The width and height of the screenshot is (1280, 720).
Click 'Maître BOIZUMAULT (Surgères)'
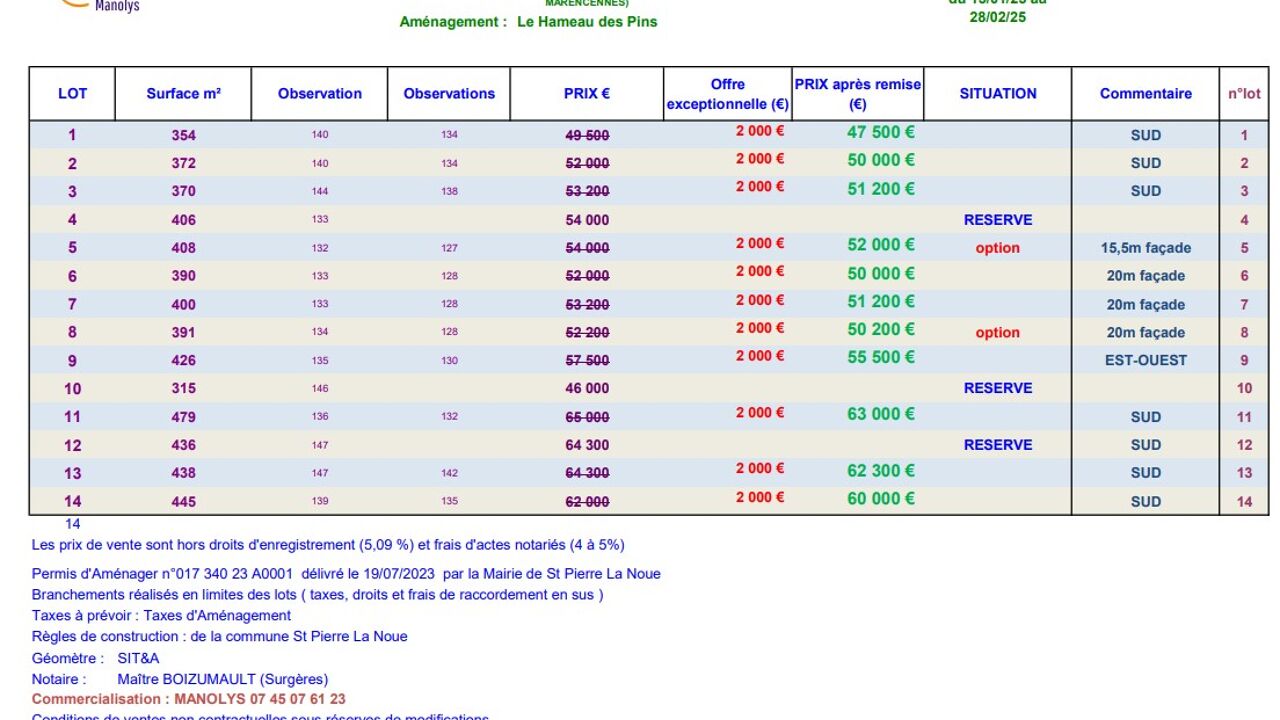pyautogui.click(x=222, y=679)
